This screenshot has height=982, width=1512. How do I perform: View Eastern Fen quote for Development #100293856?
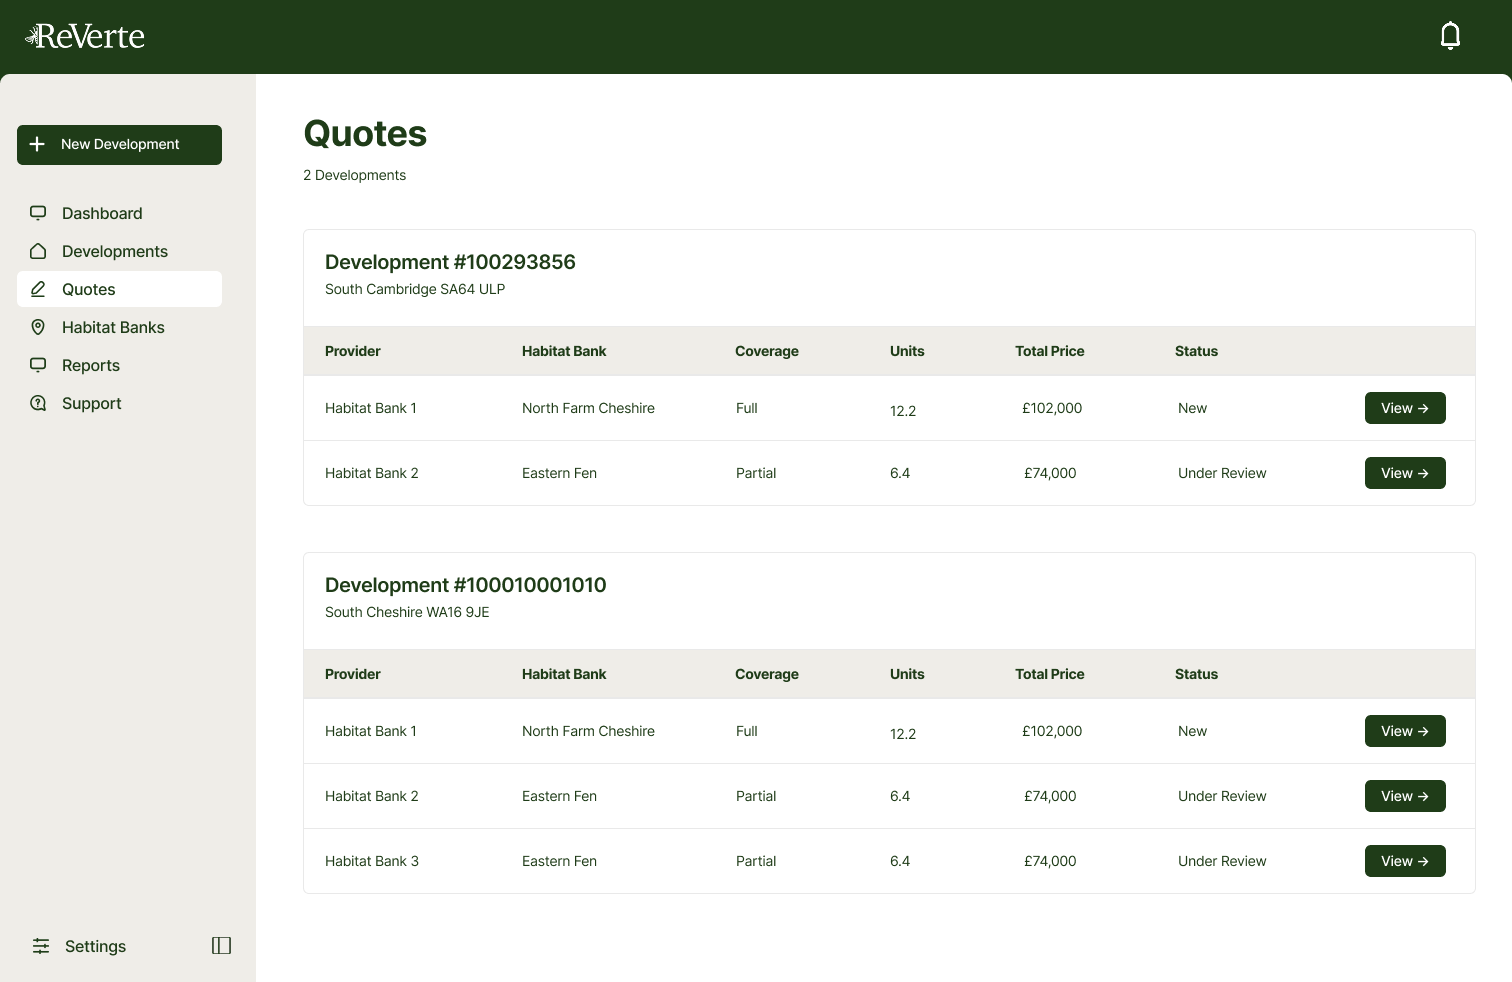coord(1404,473)
